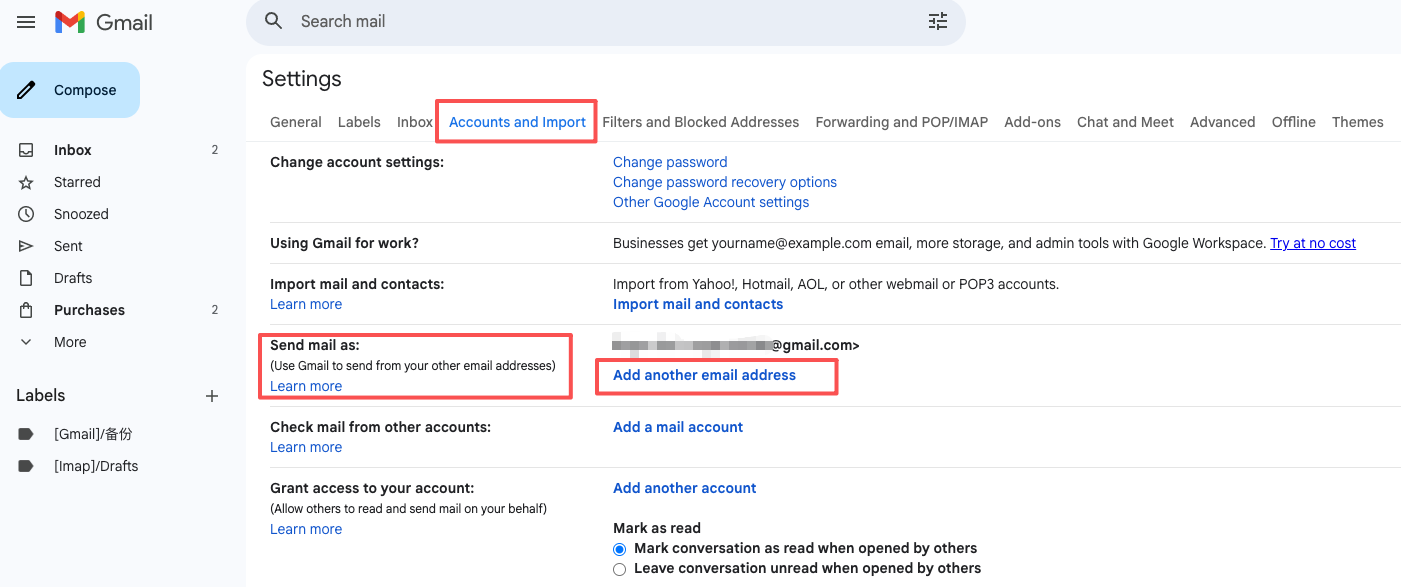The width and height of the screenshot is (1401, 587).
Task: Expand the More section in sidebar
Action: pyautogui.click(x=25, y=341)
